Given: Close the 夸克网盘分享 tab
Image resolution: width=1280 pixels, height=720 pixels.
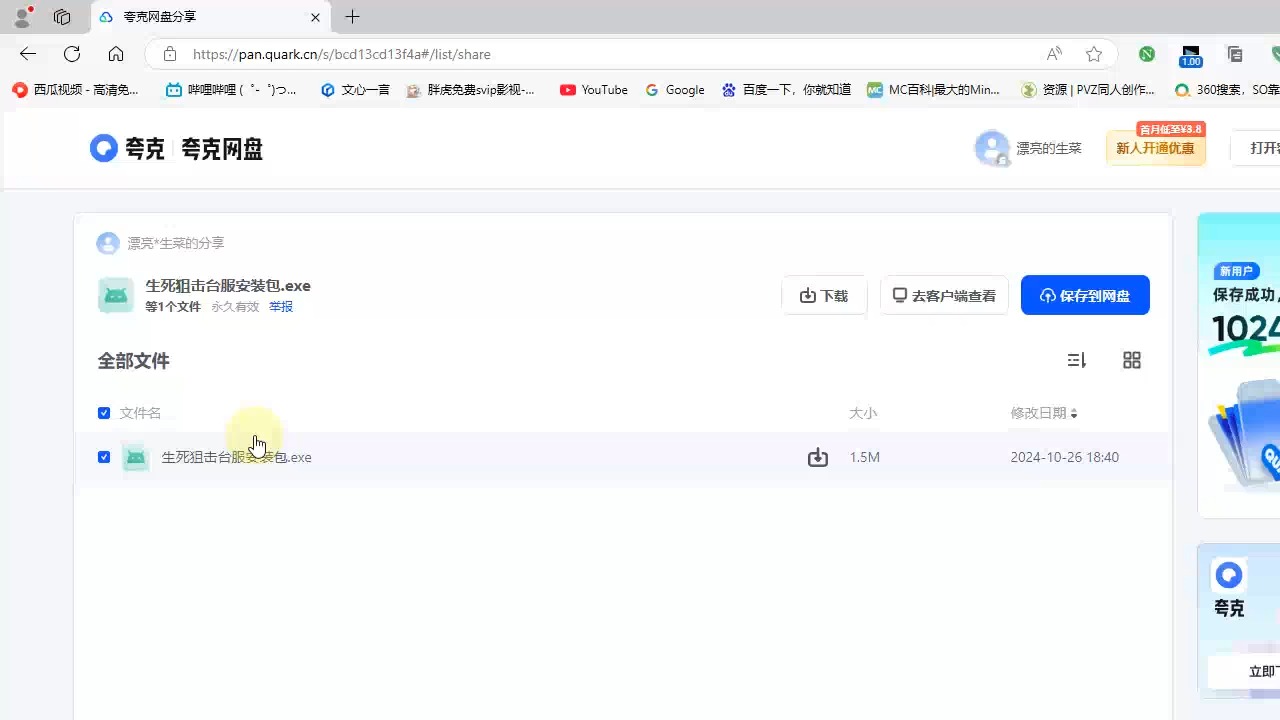Looking at the screenshot, I should 316,17.
